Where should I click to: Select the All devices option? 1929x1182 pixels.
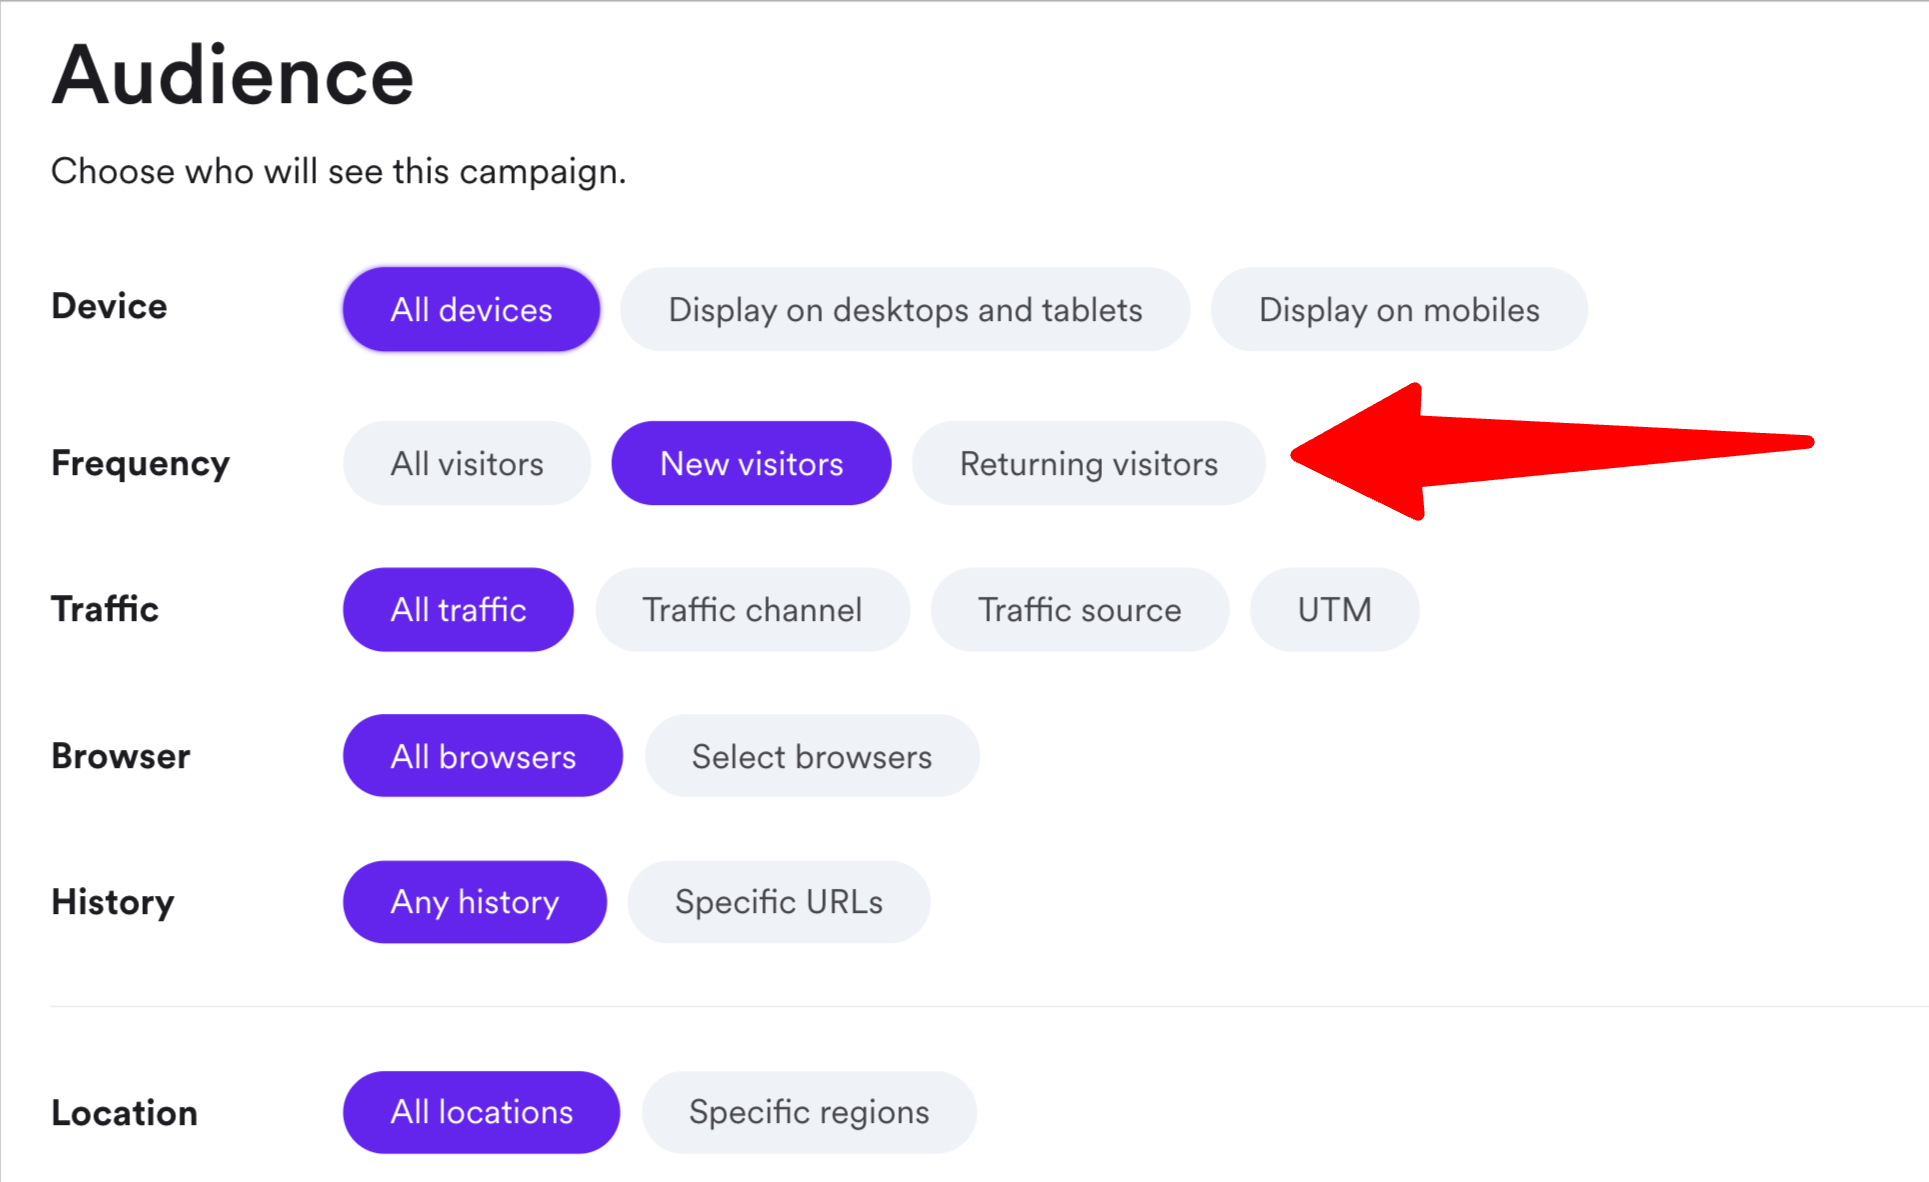(471, 310)
